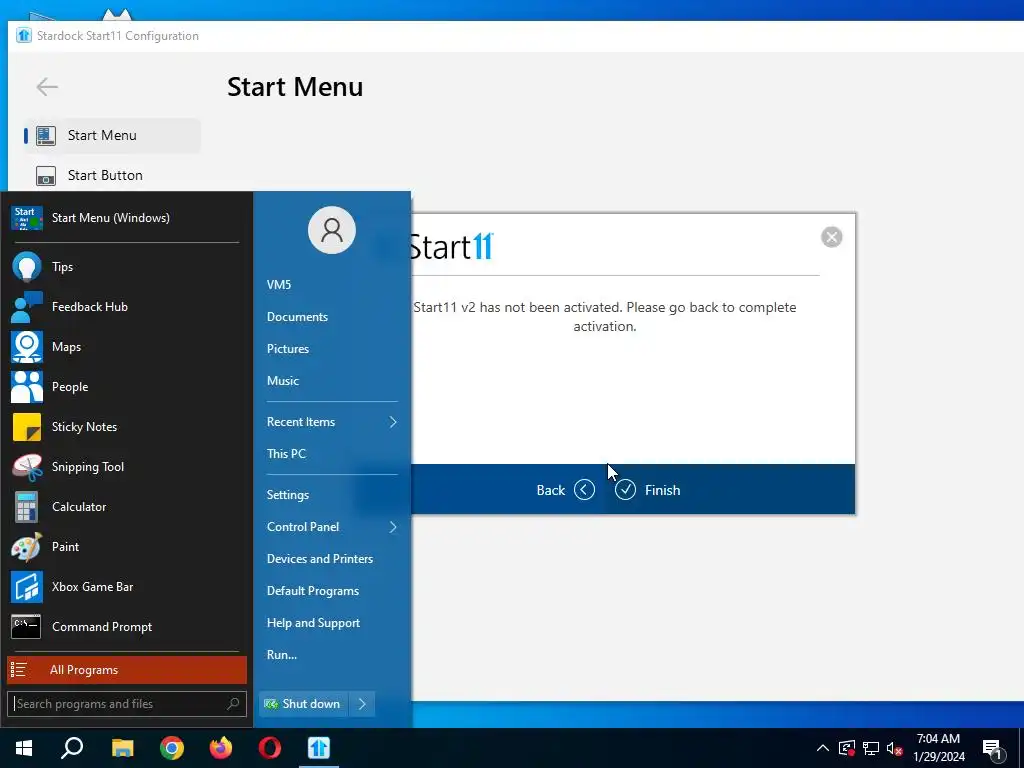Open Firefox from the taskbar

pyautogui.click(x=221, y=748)
